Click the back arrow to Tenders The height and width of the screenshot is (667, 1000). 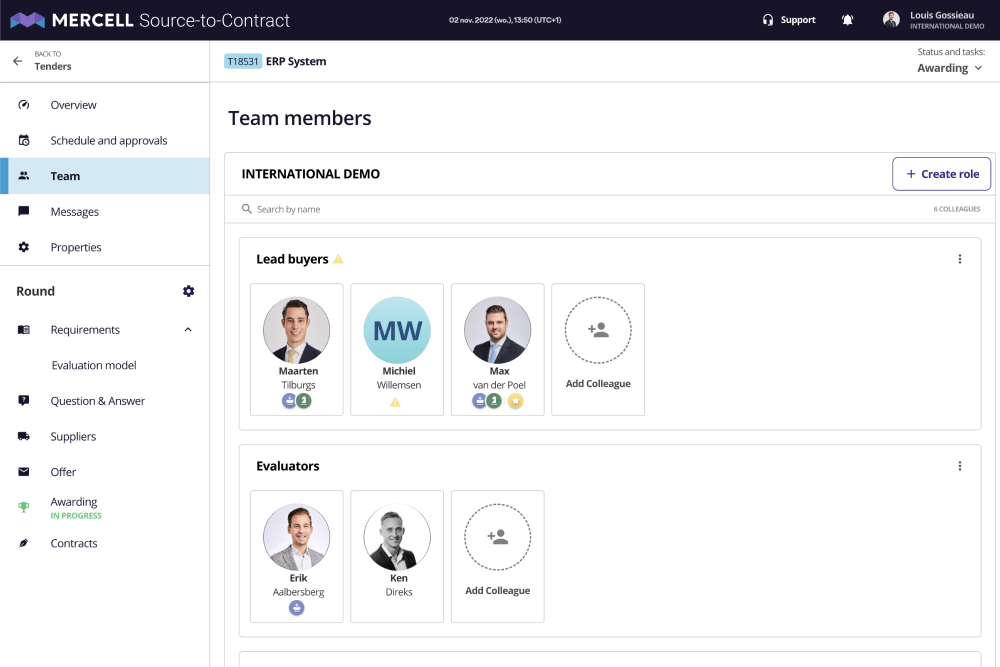(17, 61)
